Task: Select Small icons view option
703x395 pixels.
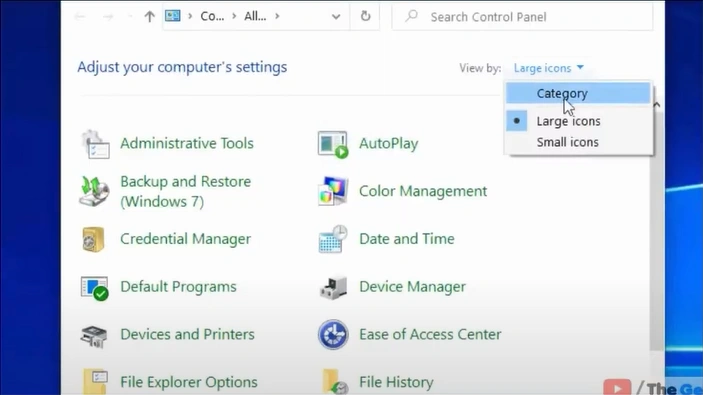Action: coord(578,142)
